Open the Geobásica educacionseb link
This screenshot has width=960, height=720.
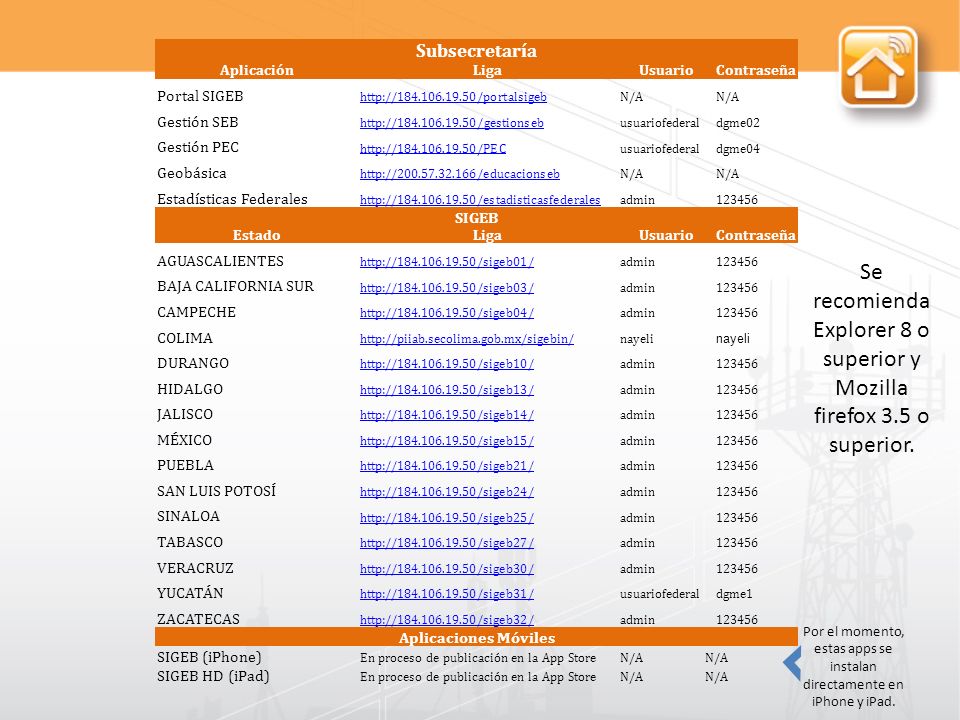pos(460,174)
